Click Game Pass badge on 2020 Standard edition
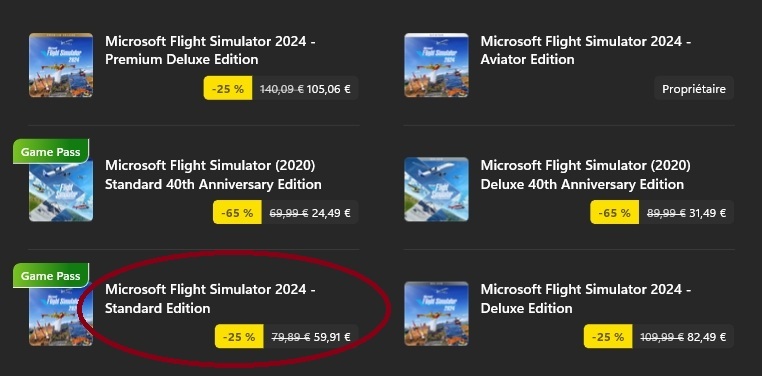Image resolution: width=762 pixels, height=376 pixels. 51,152
